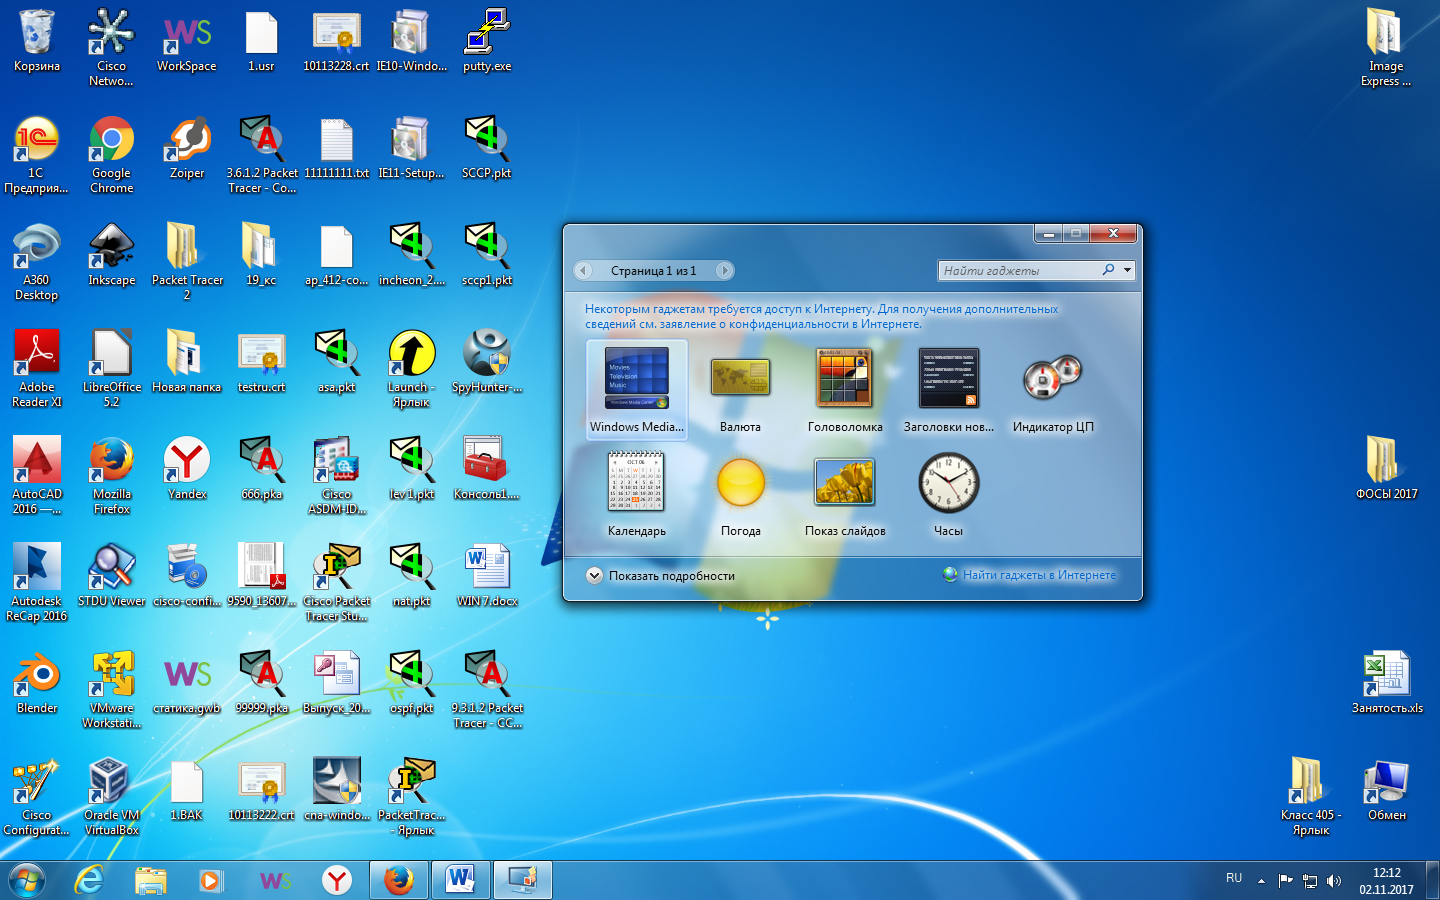Select the Mozilla Firefox desktop shortcut
Viewport: 1440px width, 900px height.
pyautogui.click(x=111, y=476)
